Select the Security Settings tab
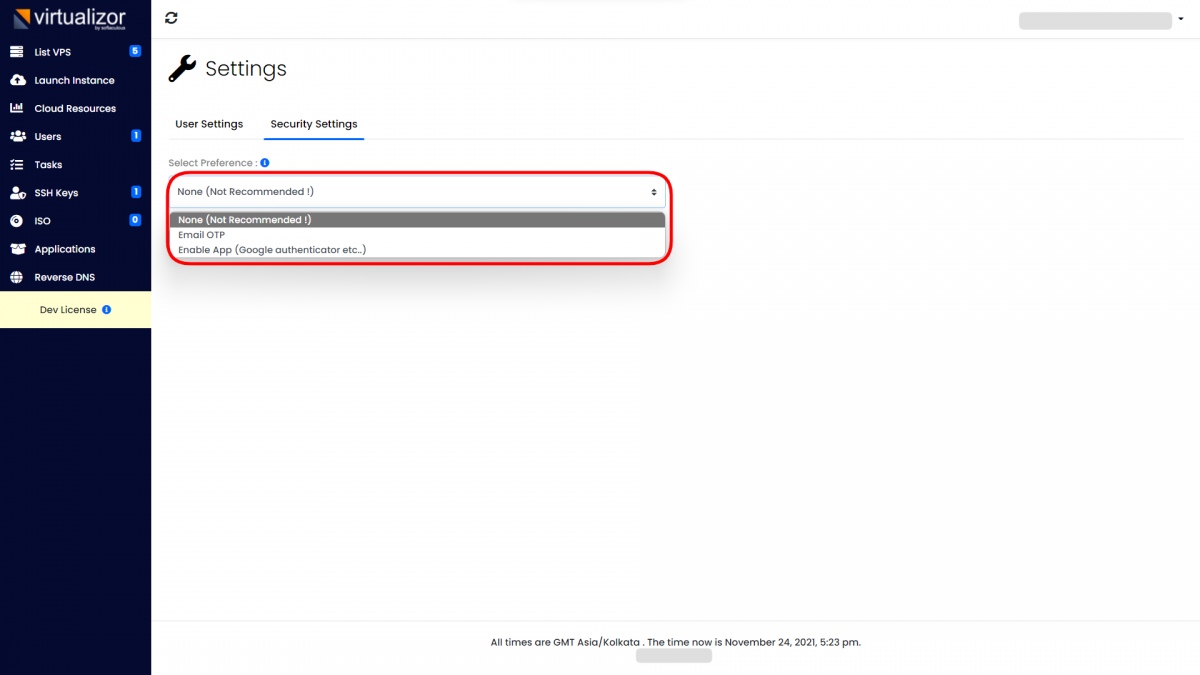The width and height of the screenshot is (1200, 675). (313, 124)
